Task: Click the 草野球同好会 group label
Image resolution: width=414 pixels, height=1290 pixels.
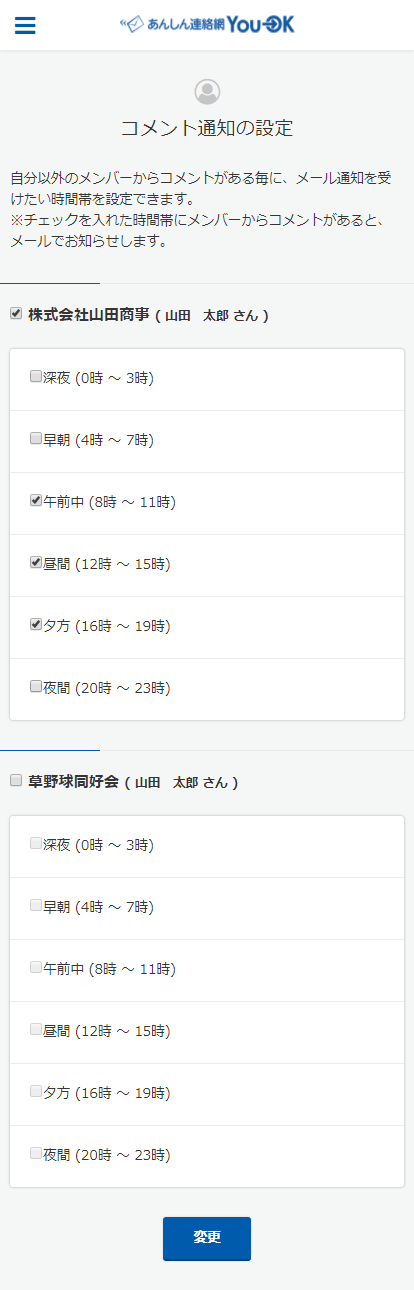Action: tap(74, 781)
